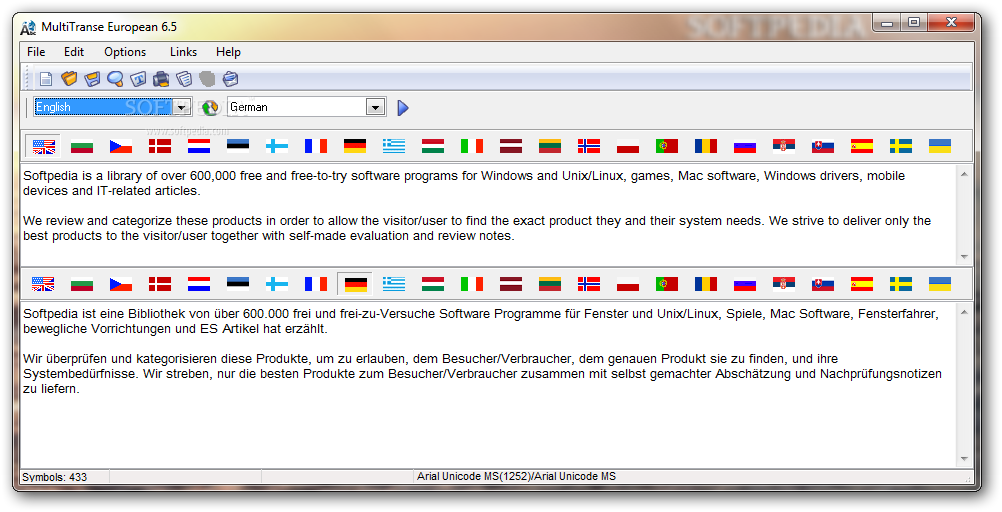
Task: Choose Greek flag in source flag row
Action: pos(394,146)
